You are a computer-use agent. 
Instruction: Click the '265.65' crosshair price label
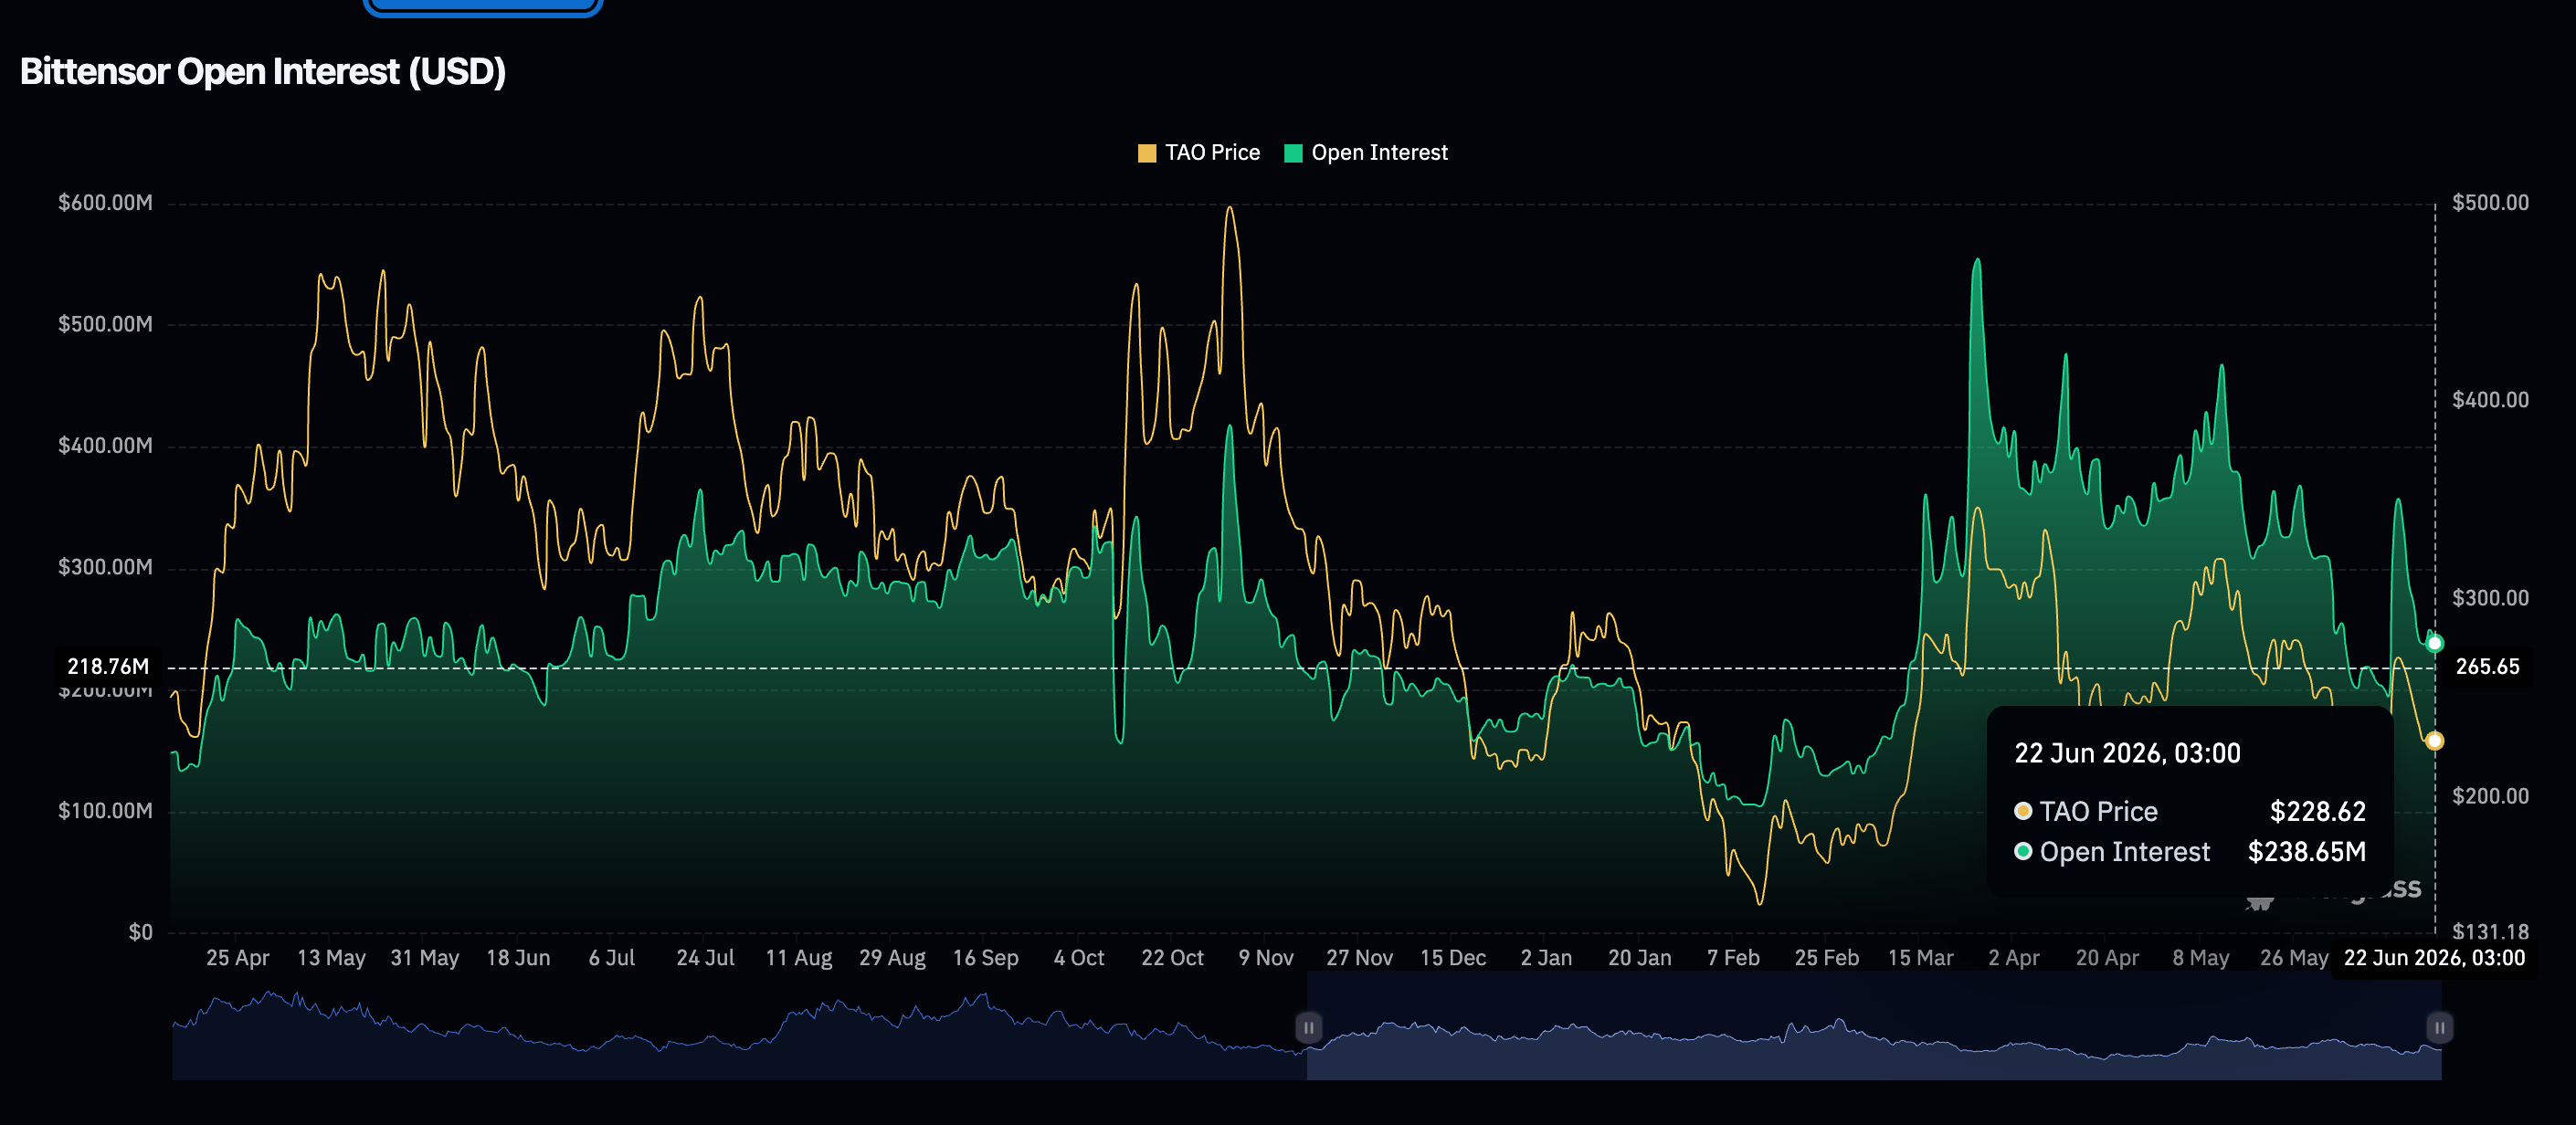(2488, 667)
